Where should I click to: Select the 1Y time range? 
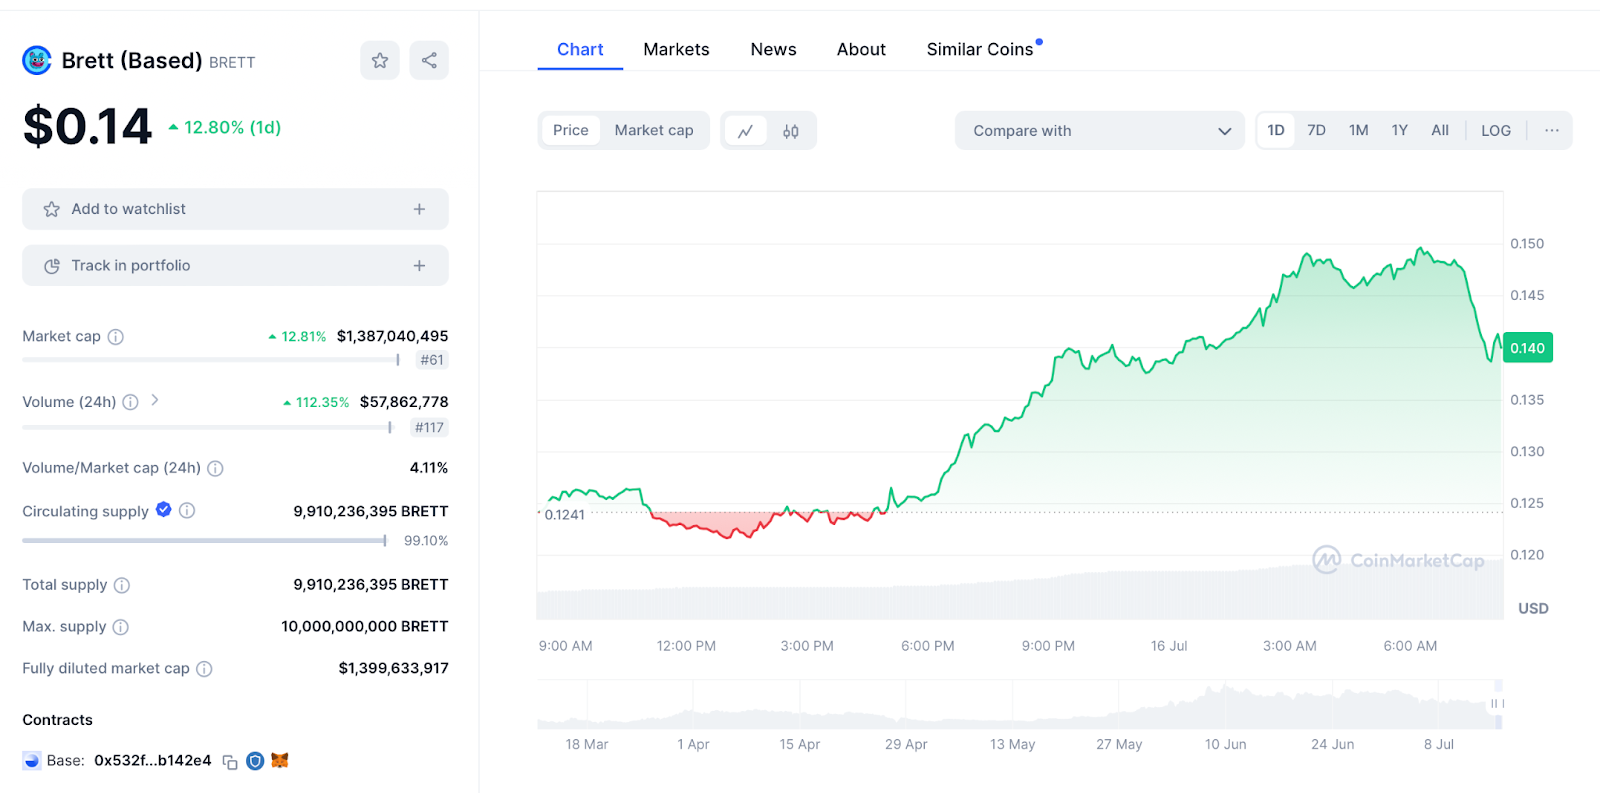pos(1399,131)
